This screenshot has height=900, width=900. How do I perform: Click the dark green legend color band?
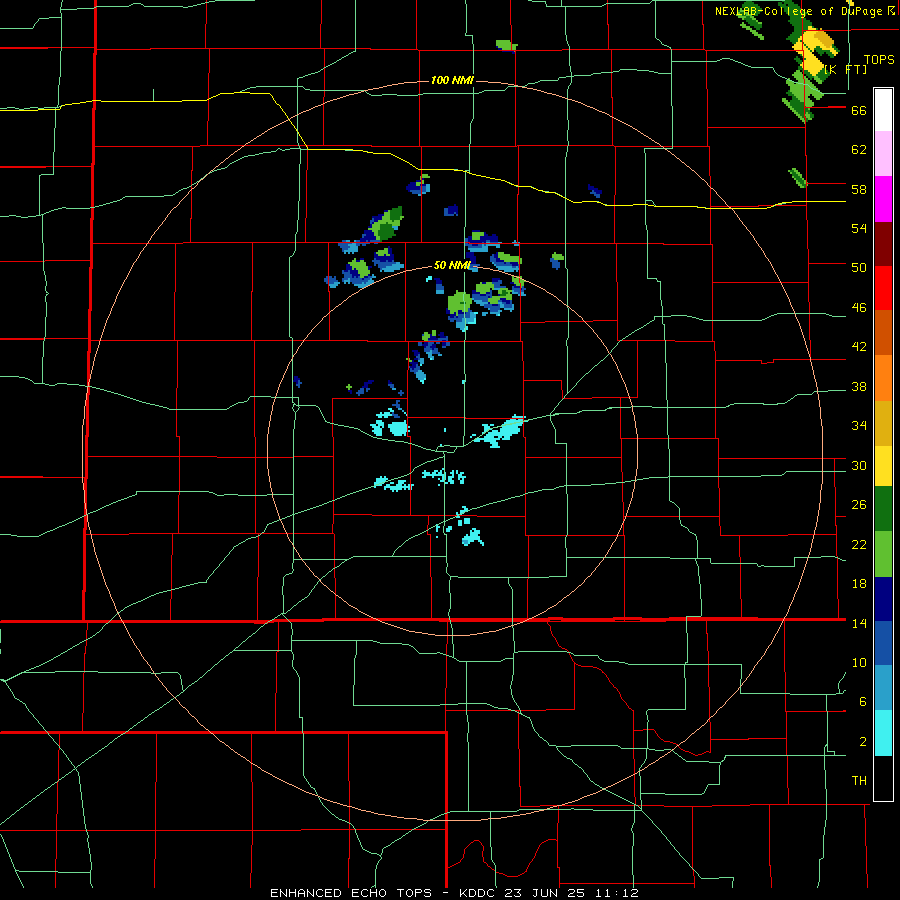[883, 508]
